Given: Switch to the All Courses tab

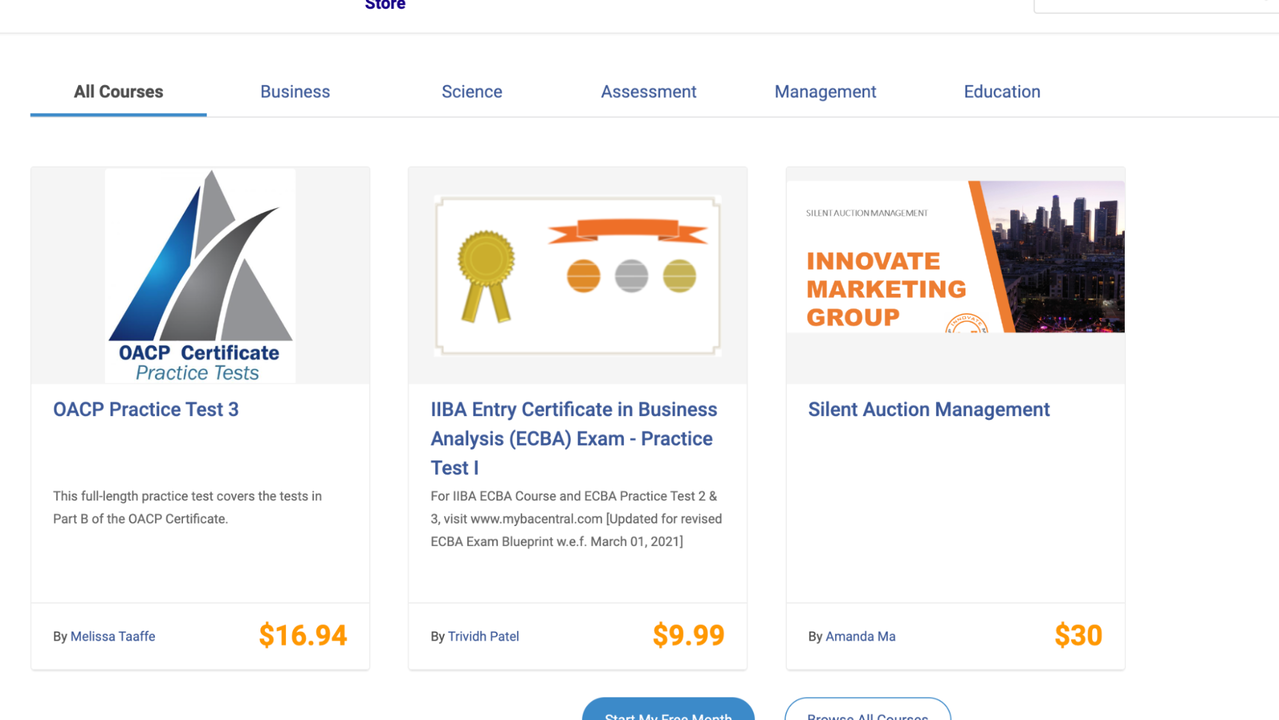Looking at the screenshot, I should [x=118, y=92].
